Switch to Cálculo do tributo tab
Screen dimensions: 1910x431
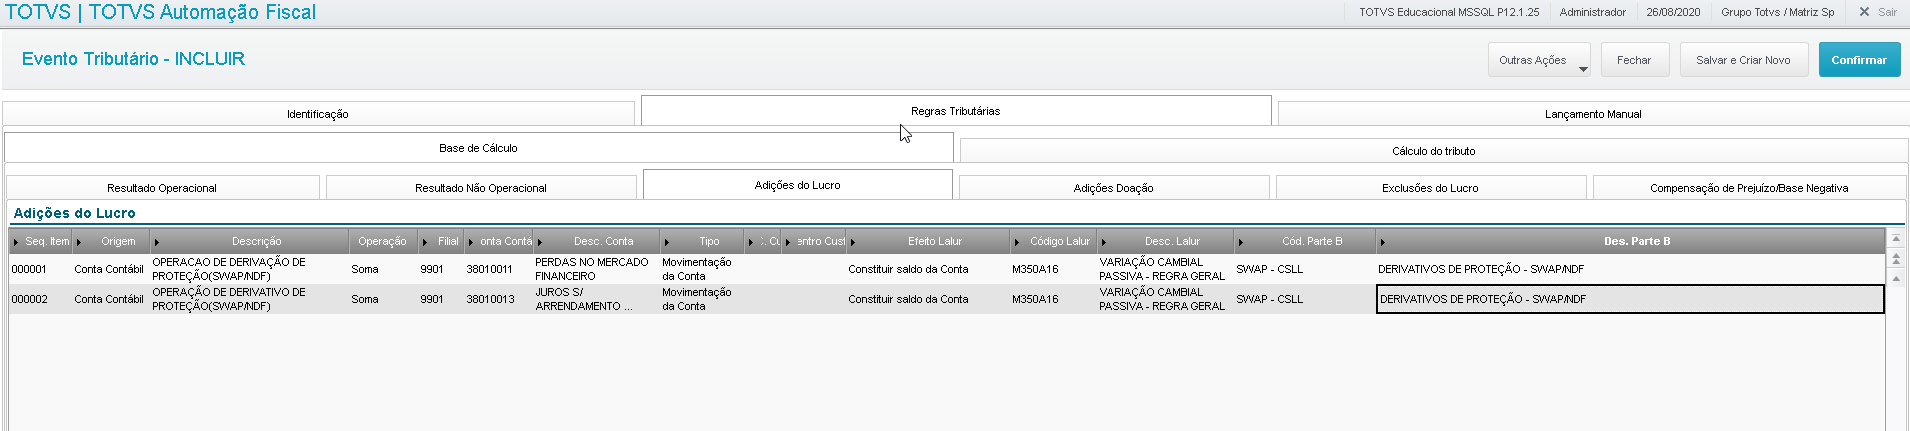point(1434,151)
